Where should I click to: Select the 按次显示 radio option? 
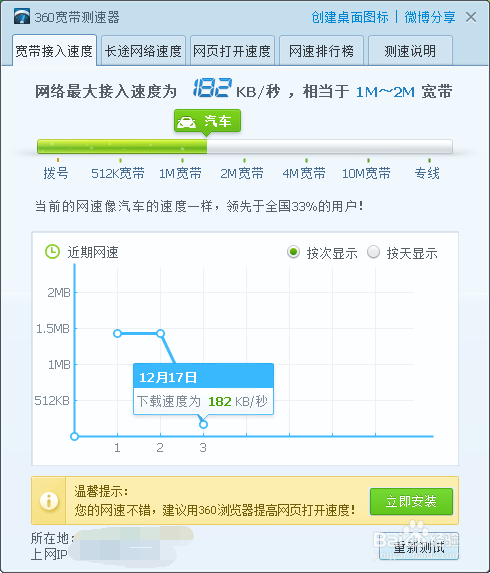pyautogui.click(x=293, y=252)
